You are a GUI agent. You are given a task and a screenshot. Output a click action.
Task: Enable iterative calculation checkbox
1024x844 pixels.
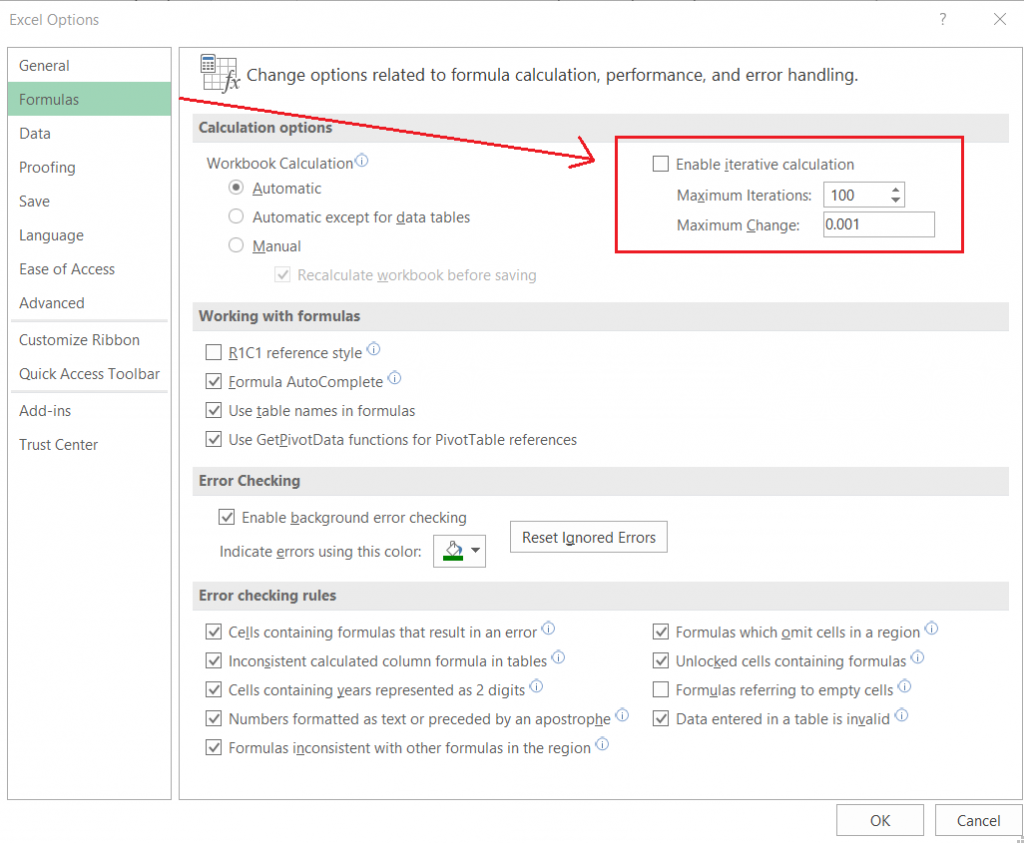click(660, 164)
